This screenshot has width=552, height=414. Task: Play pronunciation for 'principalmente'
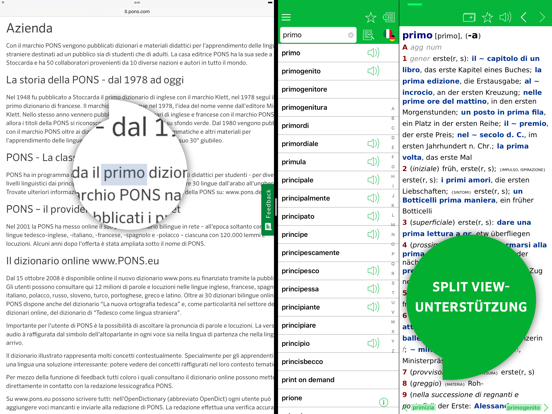[373, 198]
